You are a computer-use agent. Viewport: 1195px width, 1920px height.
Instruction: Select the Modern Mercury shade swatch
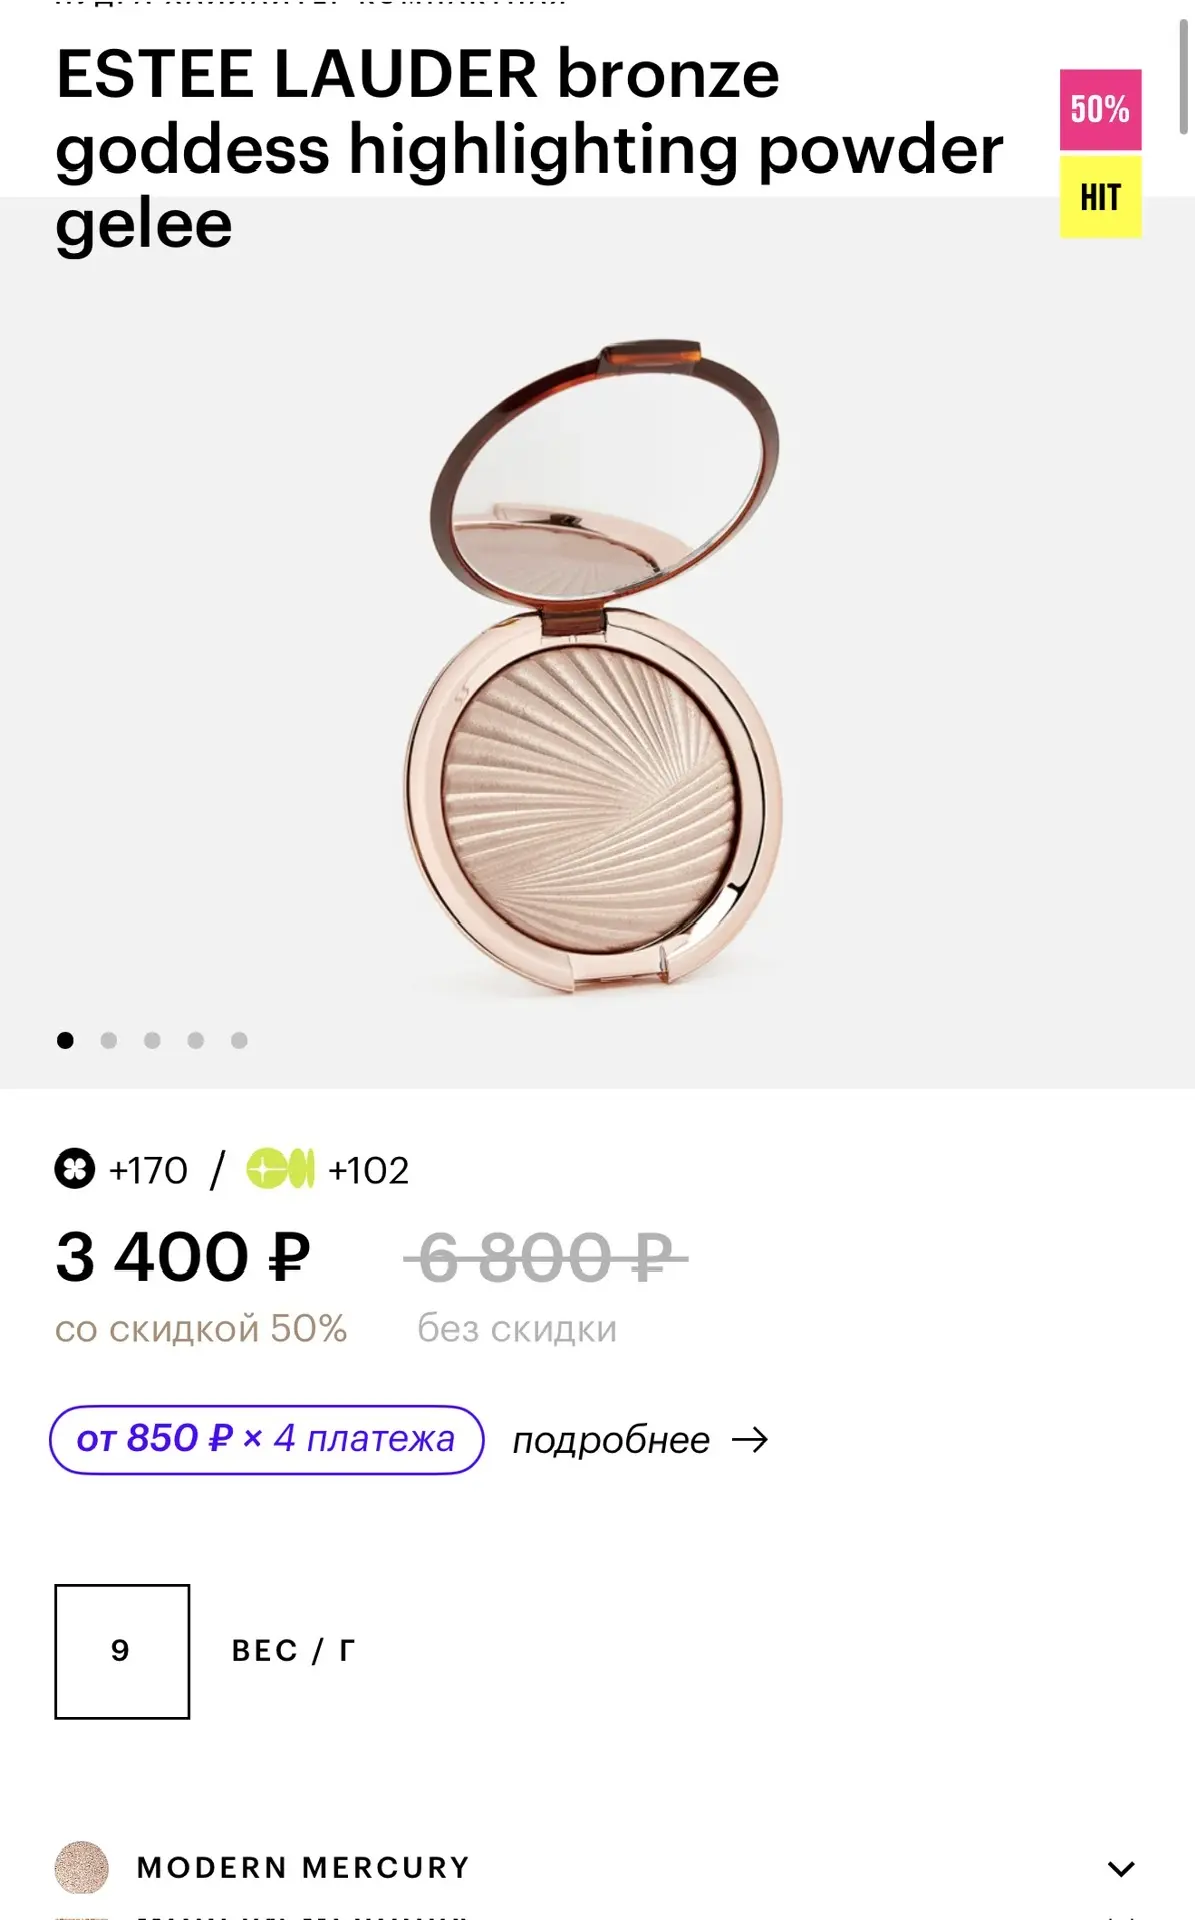click(82, 1867)
